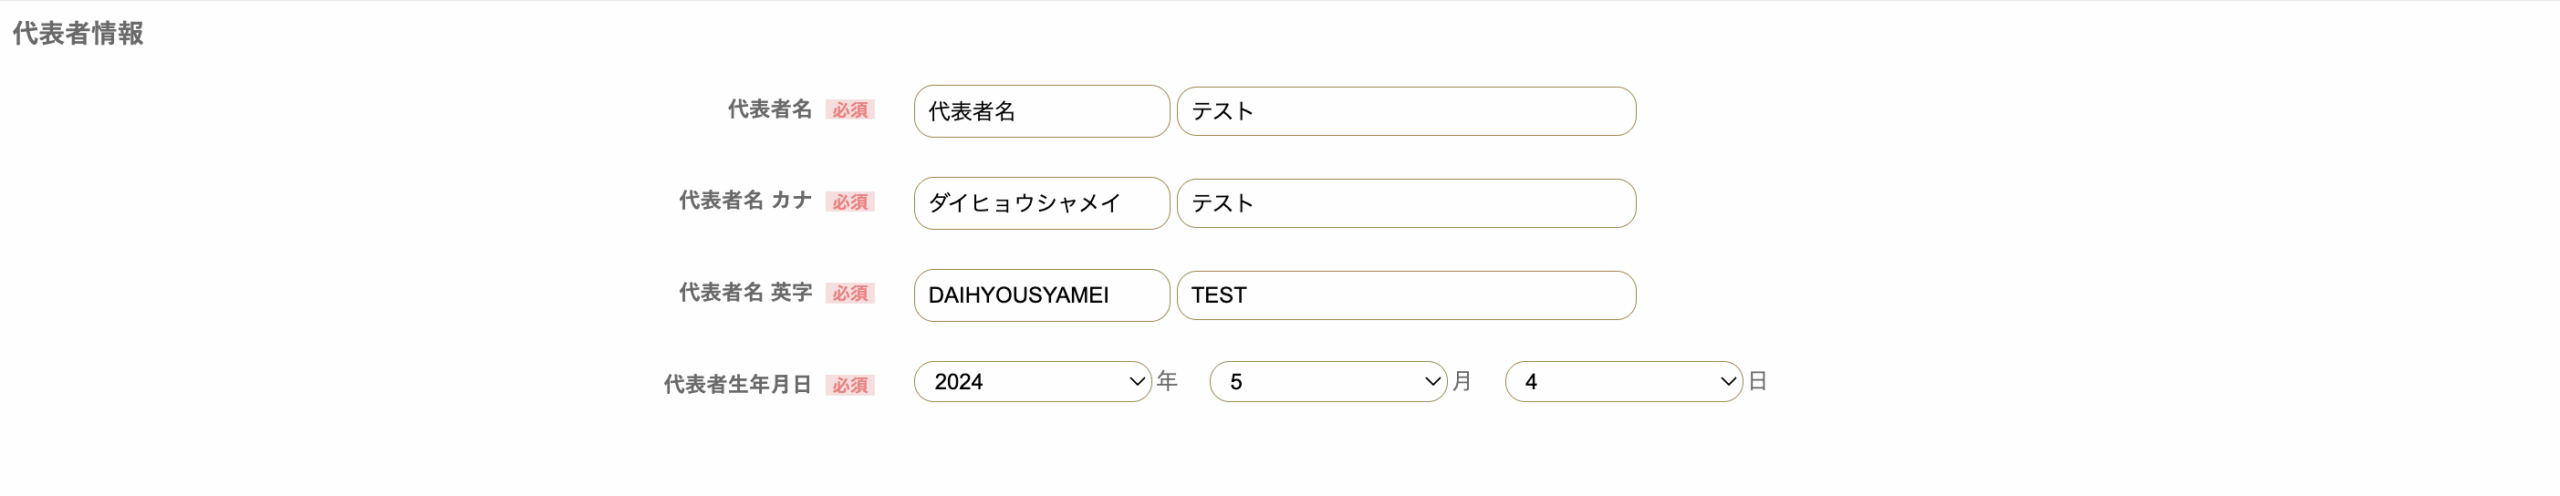Click the 必須 badge beside 代表者名 カナ

(850, 202)
